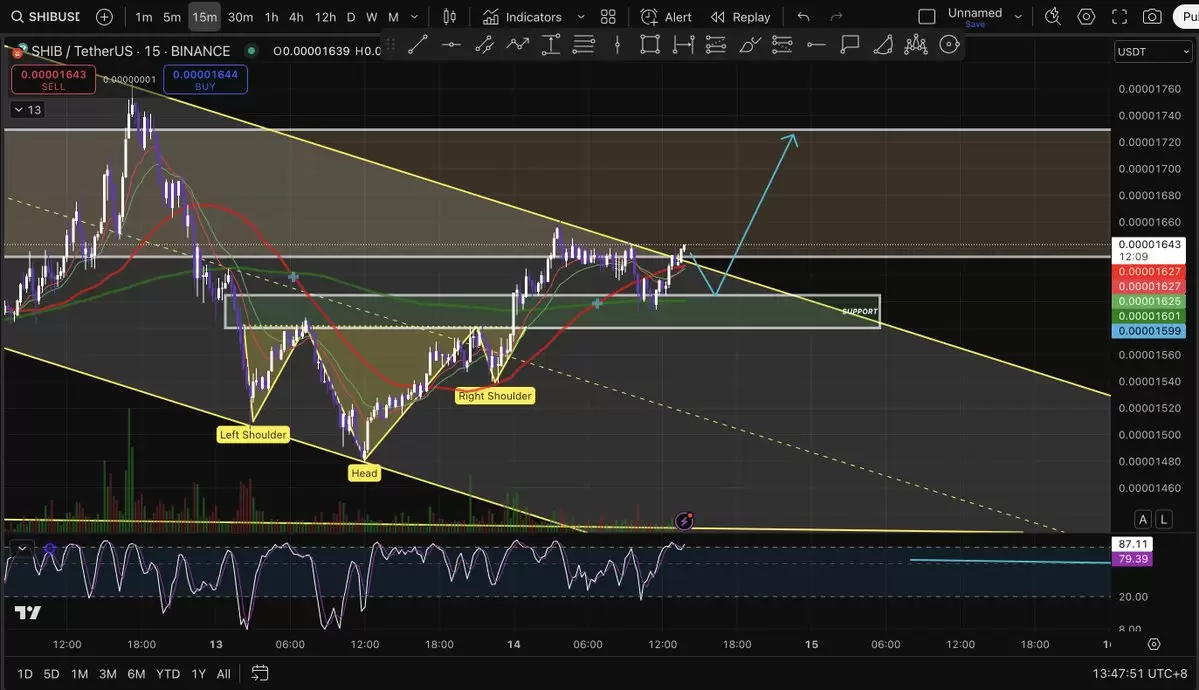Select the long position tool
1199x690 pixels.
pos(716,45)
